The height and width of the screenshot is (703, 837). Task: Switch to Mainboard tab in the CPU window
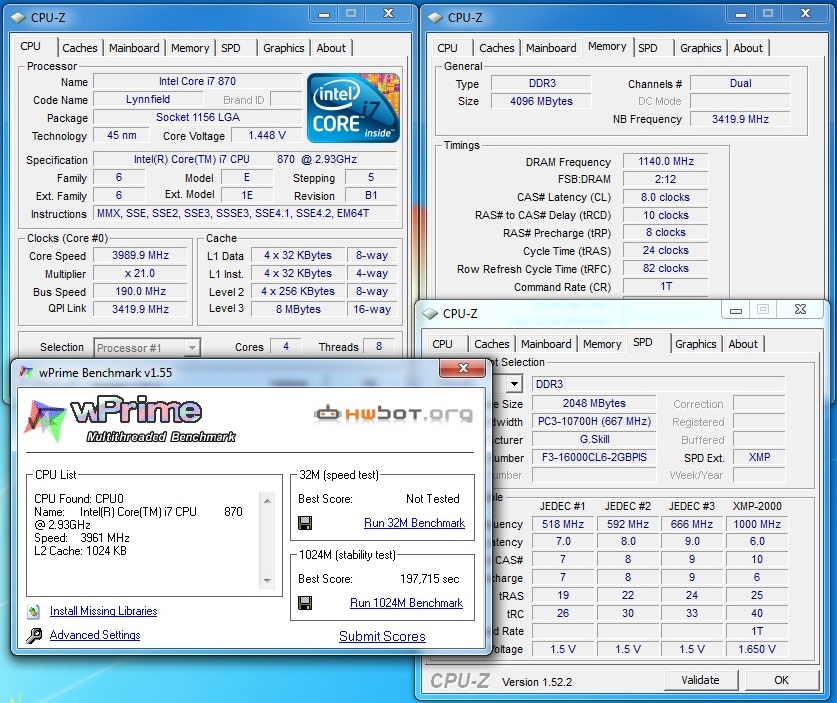(x=134, y=48)
